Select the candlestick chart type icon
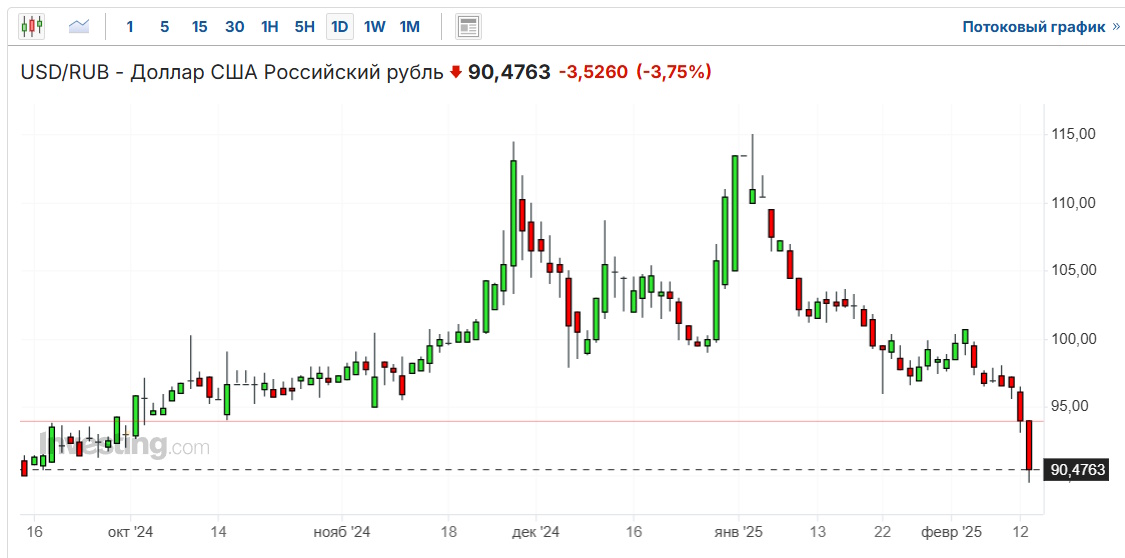 (32, 27)
